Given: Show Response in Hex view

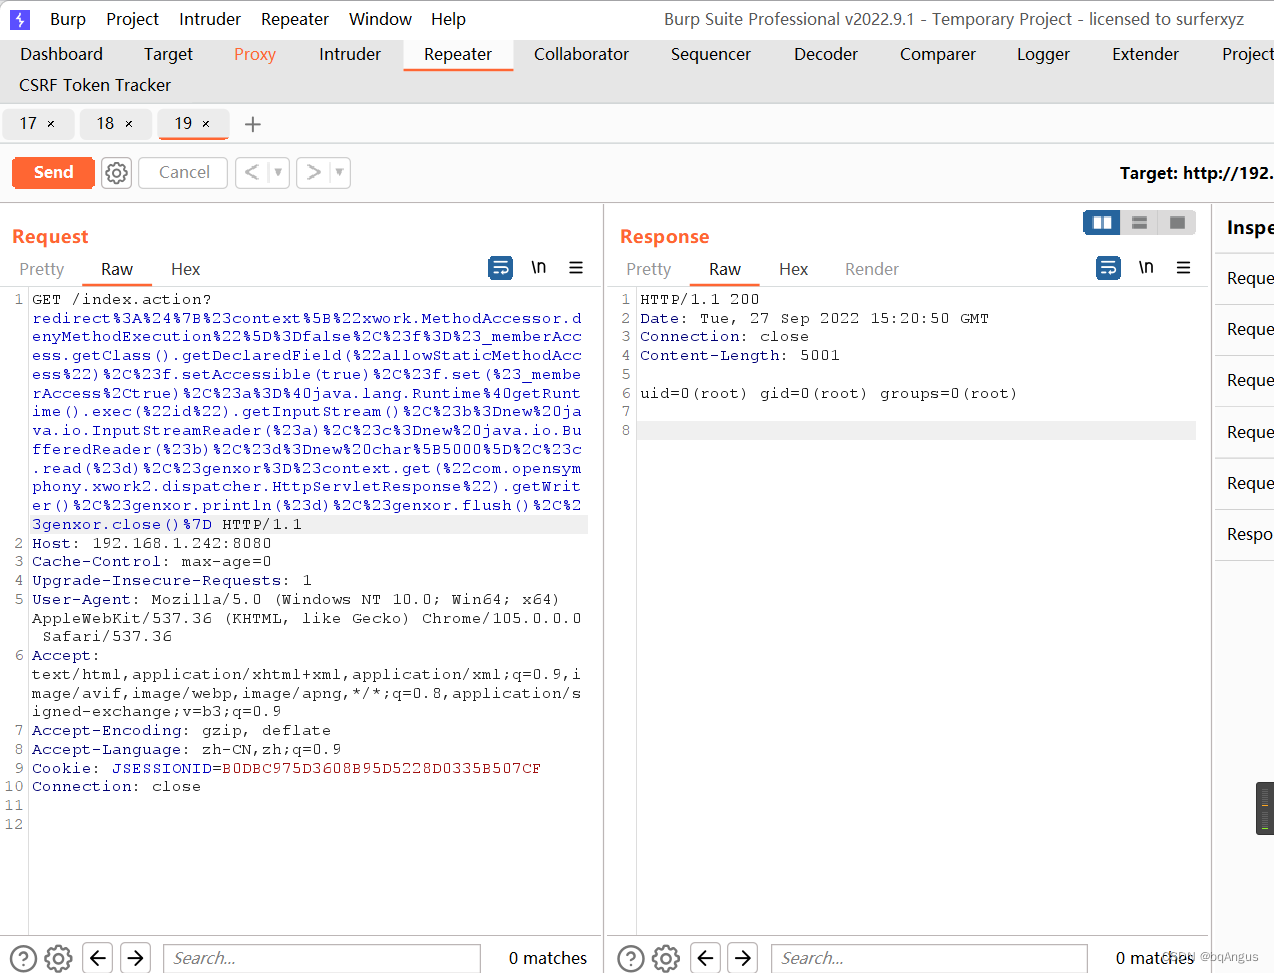Looking at the screenshot, I should click(793, 269).
